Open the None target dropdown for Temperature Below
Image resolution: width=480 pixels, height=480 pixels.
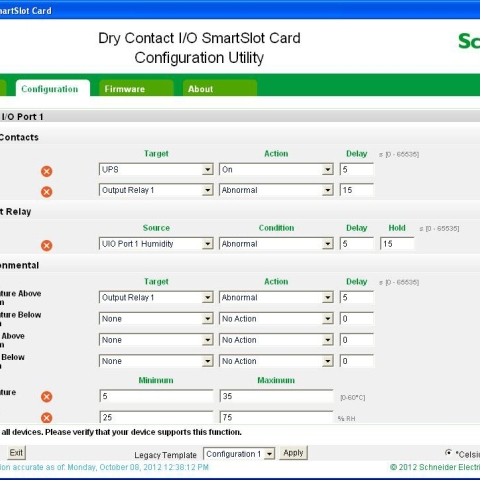[x=156, y=319]
